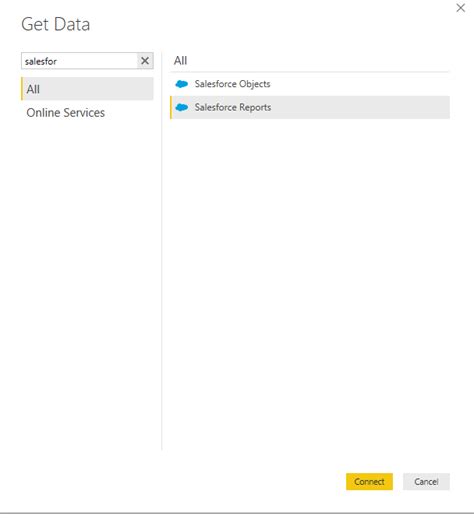Choose the Salesforce Objects connector
474x519 pixels.
point(310,84)
